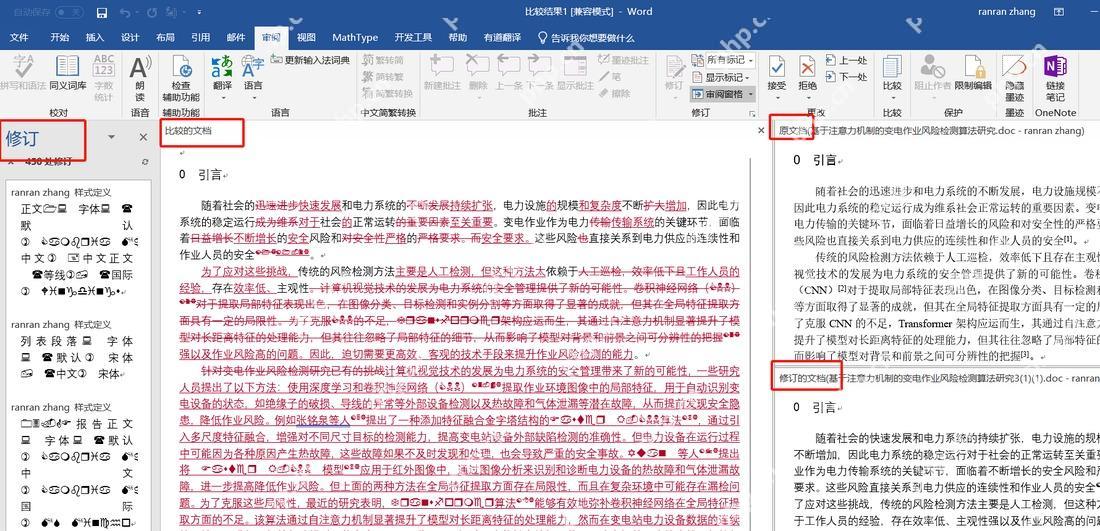
Task: Switch to the 视图 tab
Action: (306, 38)
